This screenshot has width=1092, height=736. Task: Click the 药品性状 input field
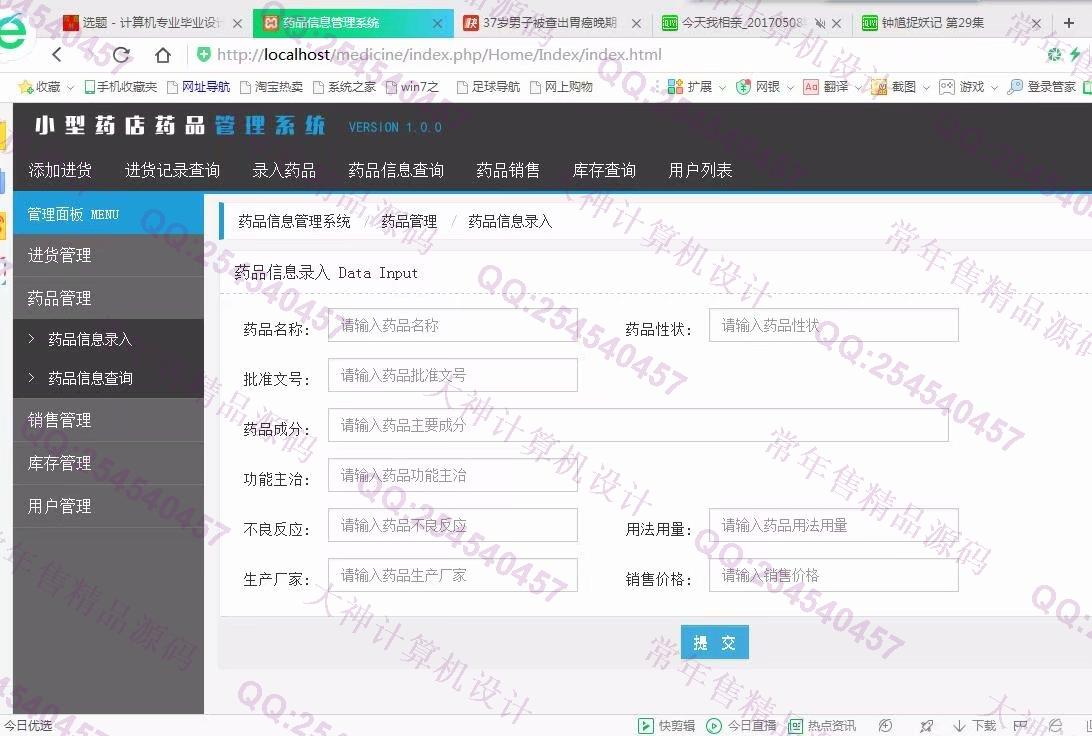click(x=834, y=325)
